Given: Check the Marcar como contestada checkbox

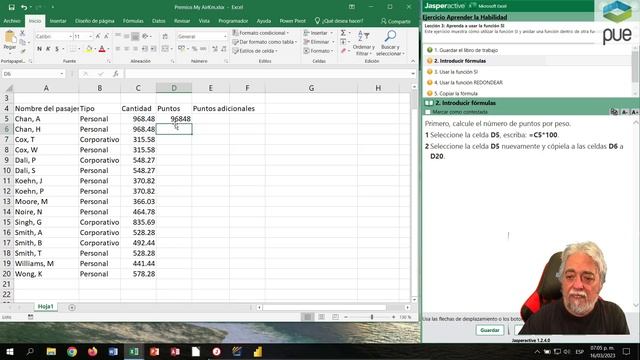Looking at the screenshot, I should (428, 112).
